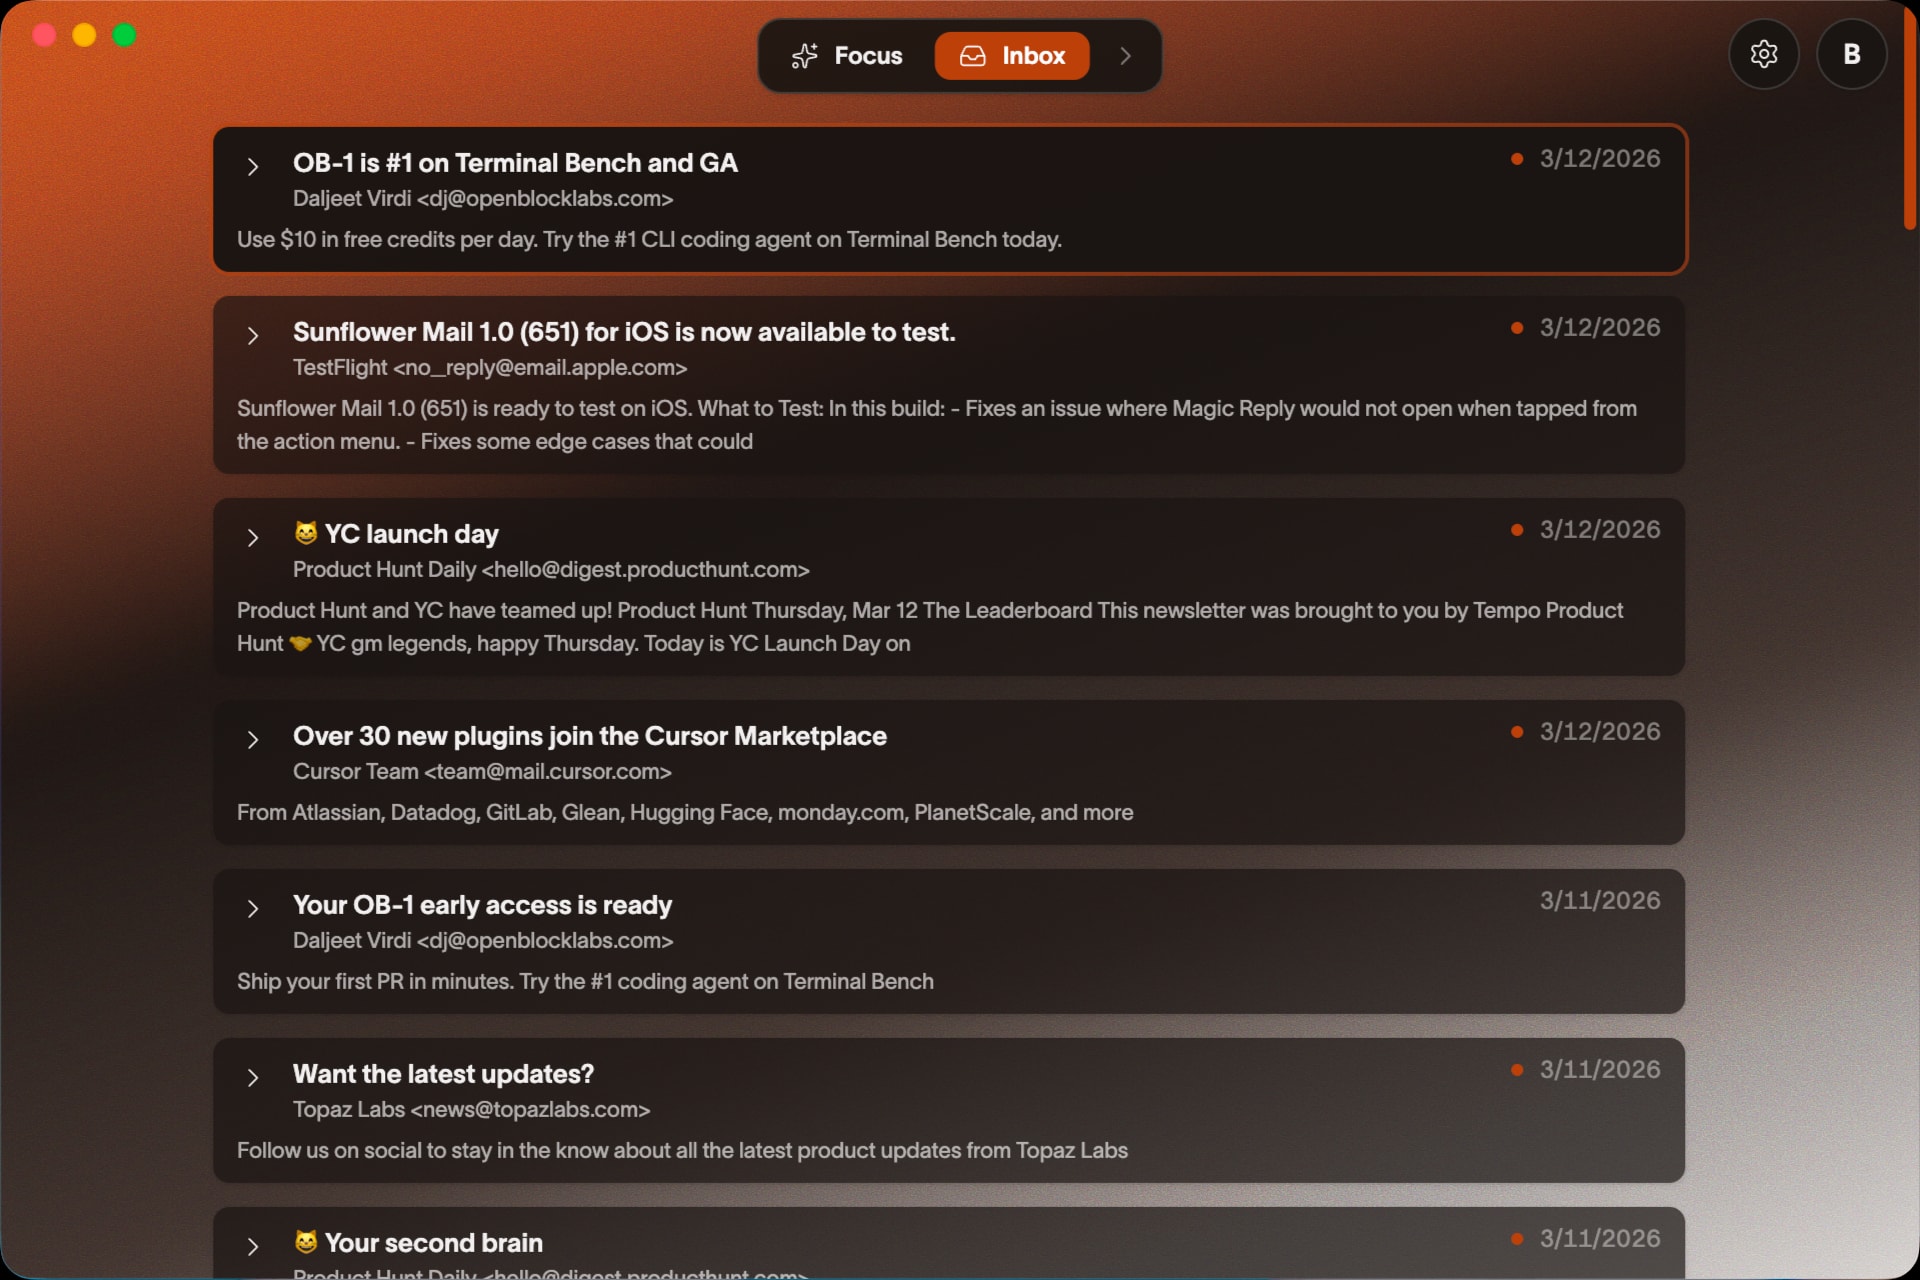The height and width of the screenshot is (1280, 1920).
Task: Expand the Cursor Marketplace plugins email
Action: (253, 739)
